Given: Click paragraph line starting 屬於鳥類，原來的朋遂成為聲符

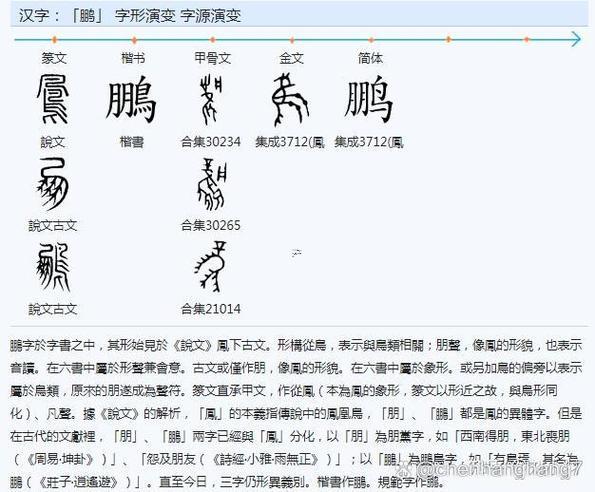Looking at the screenshot, I should (284, 391).
